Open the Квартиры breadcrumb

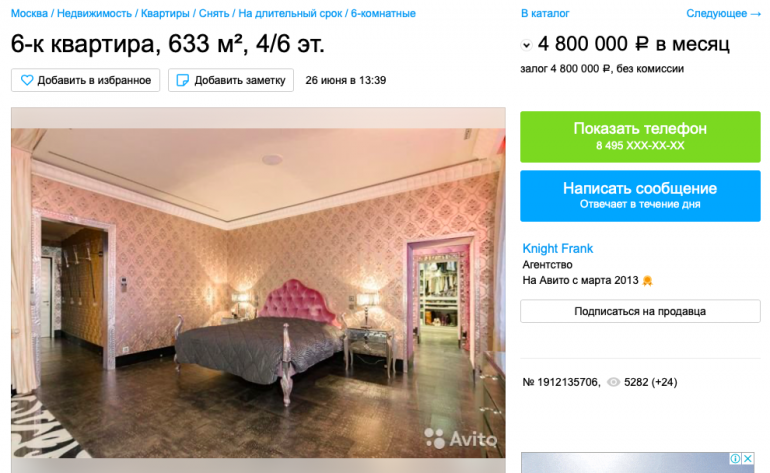[x=165, y=14]
